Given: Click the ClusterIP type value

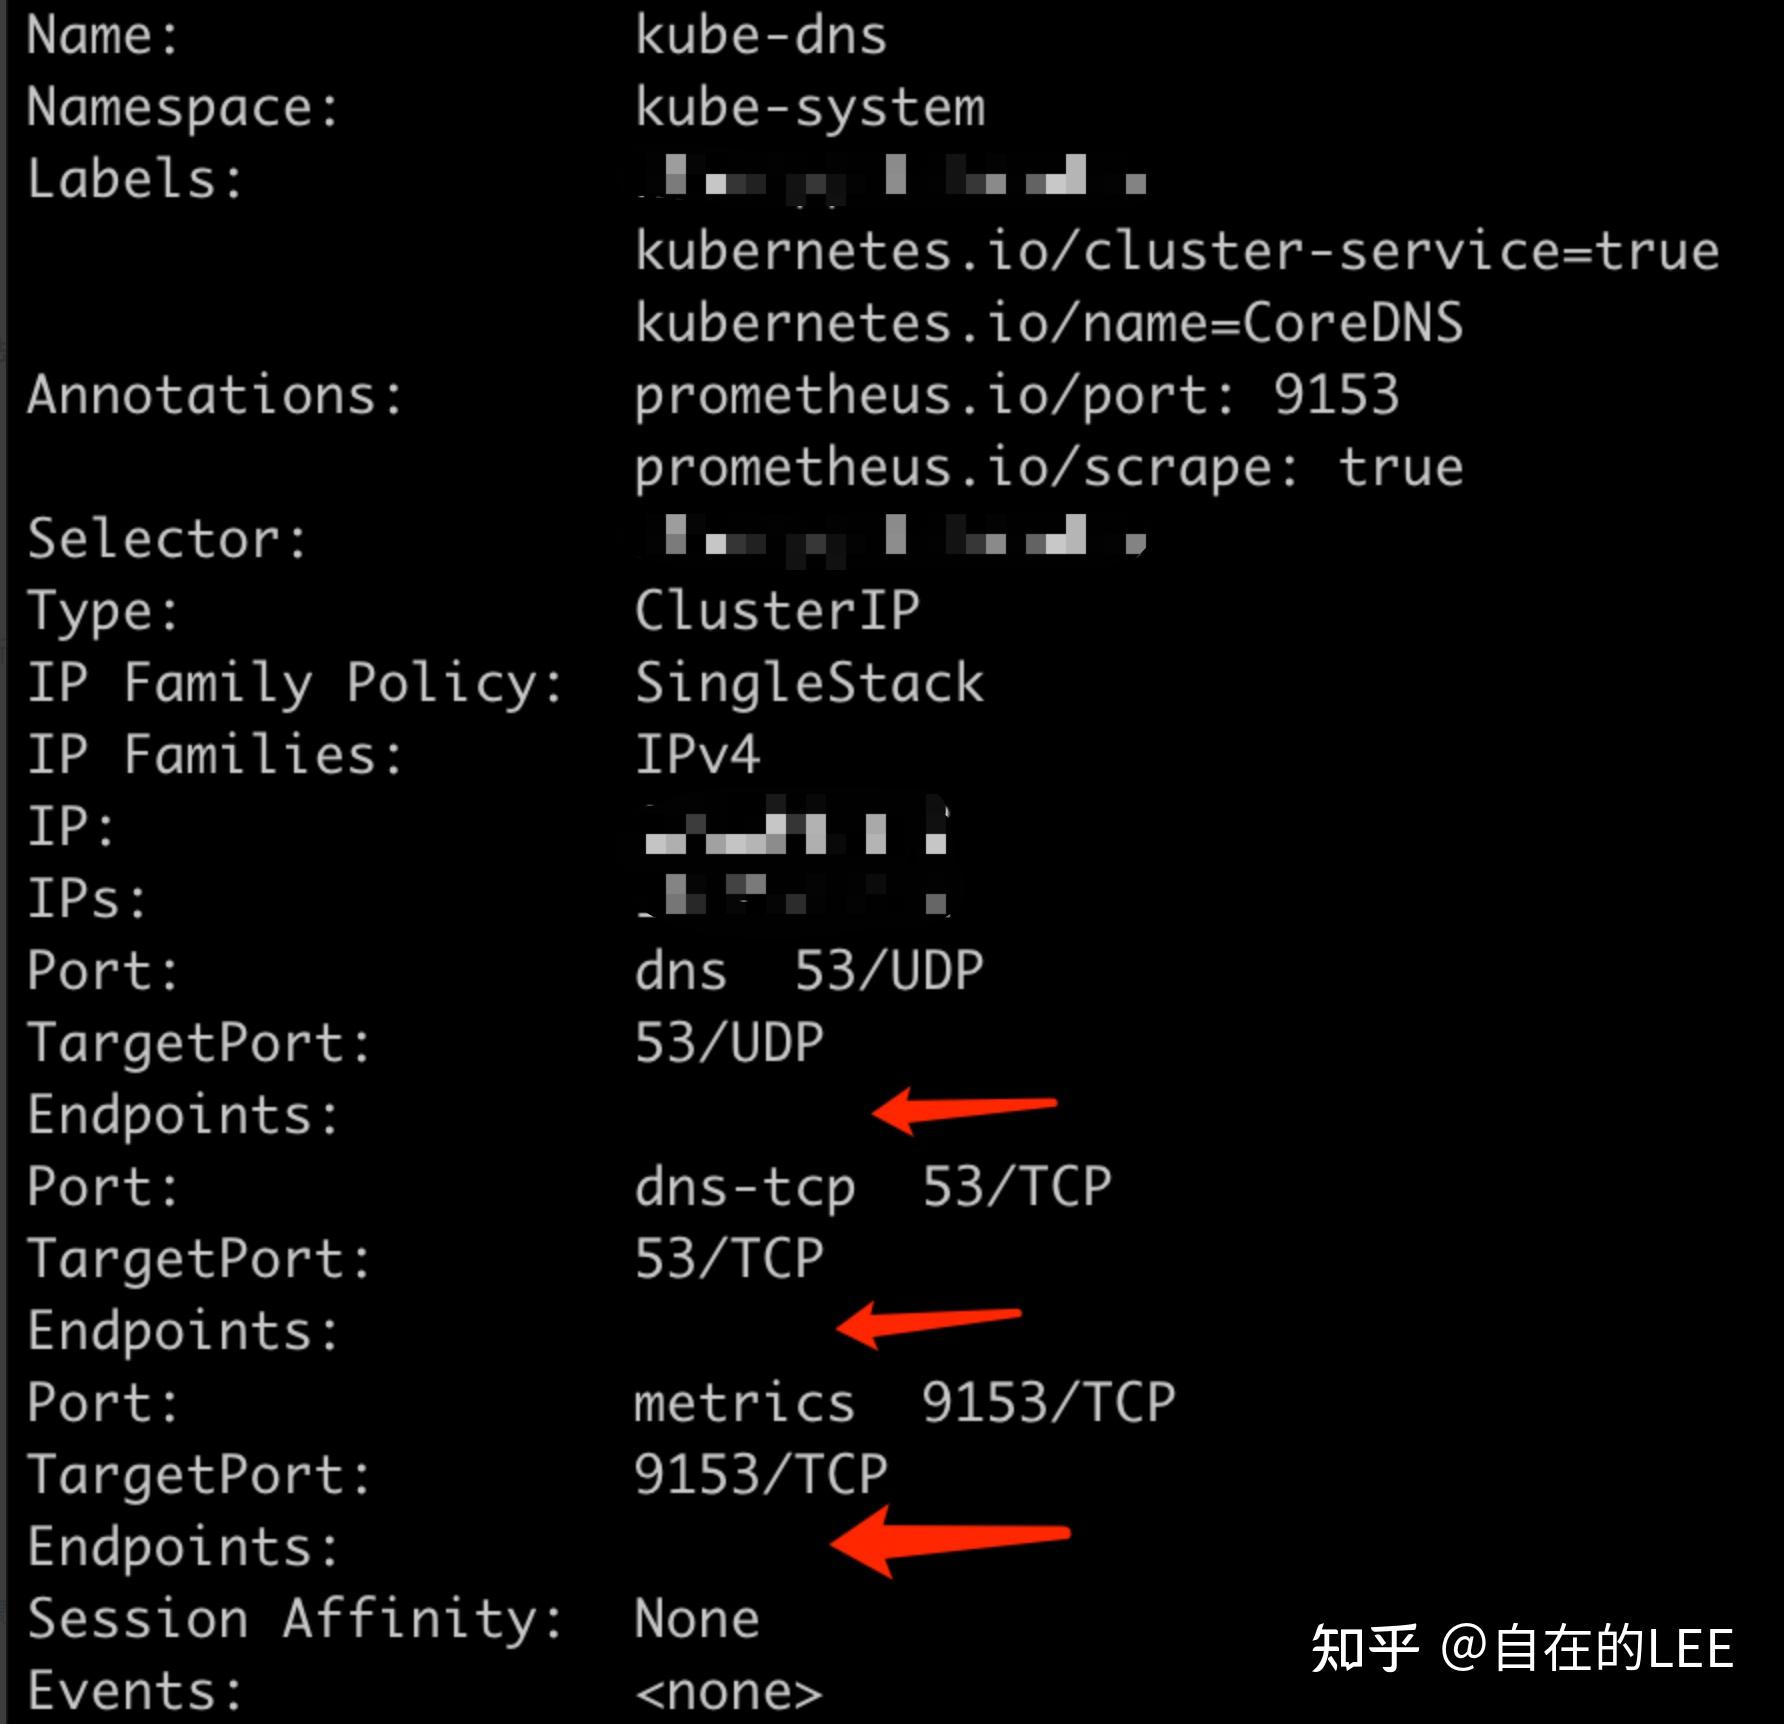Looking at the screenshot, I should click(777, 610).
